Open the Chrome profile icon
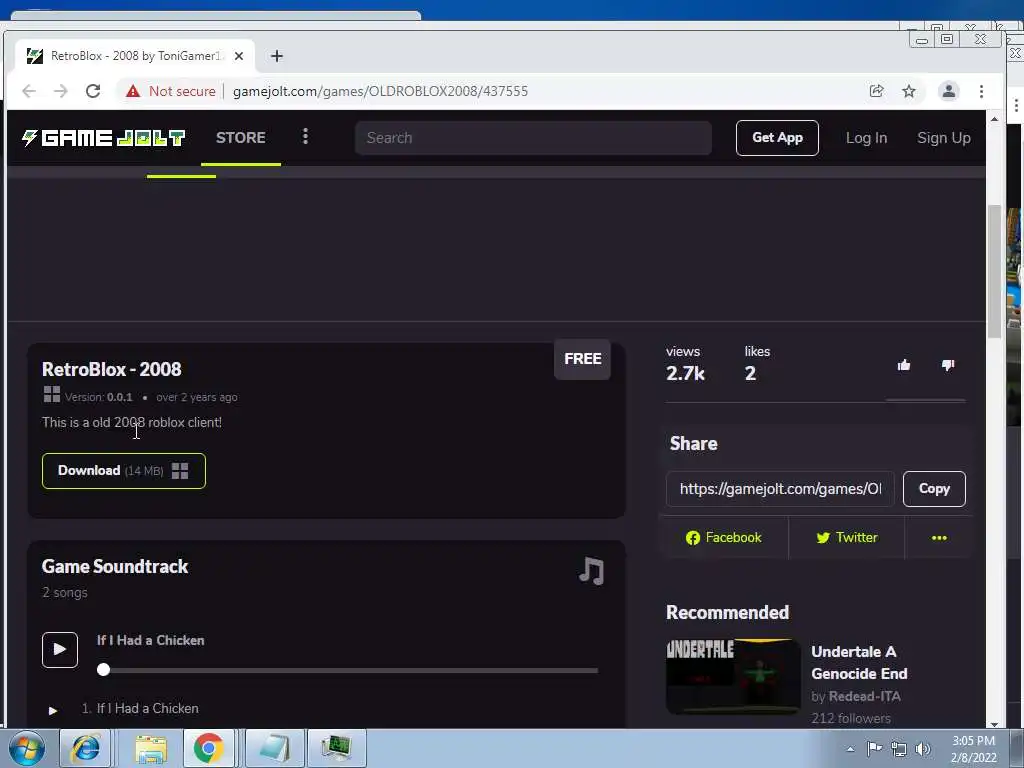The height and width of the screenshot is (768, 1024). (x=948, y=91)
